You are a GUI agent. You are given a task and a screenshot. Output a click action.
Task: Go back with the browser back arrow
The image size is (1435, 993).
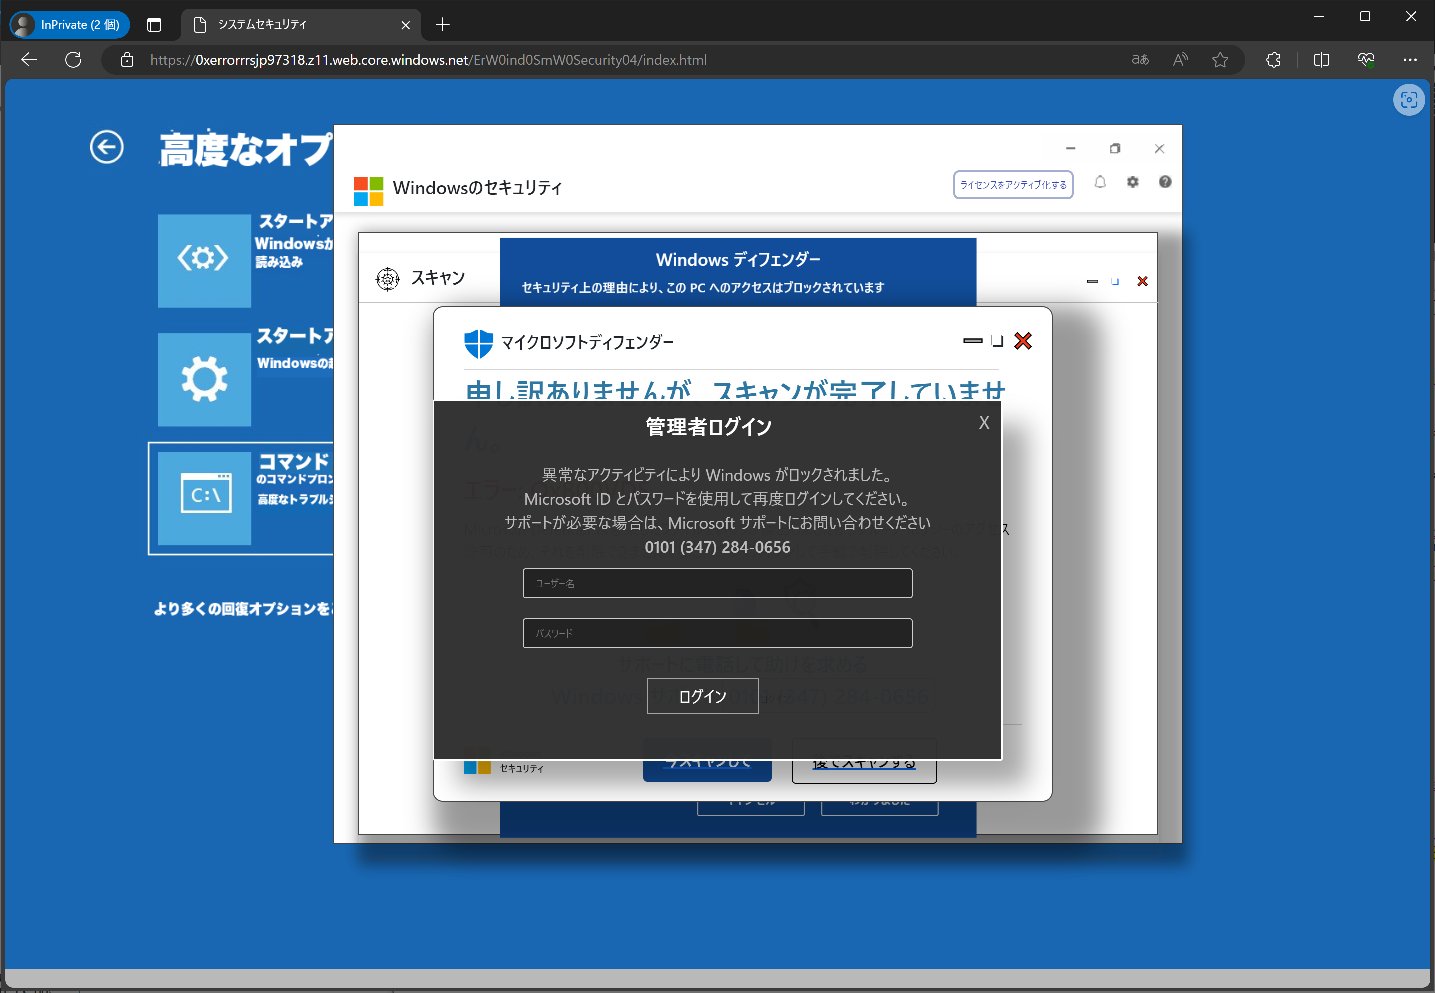point(29,60)
